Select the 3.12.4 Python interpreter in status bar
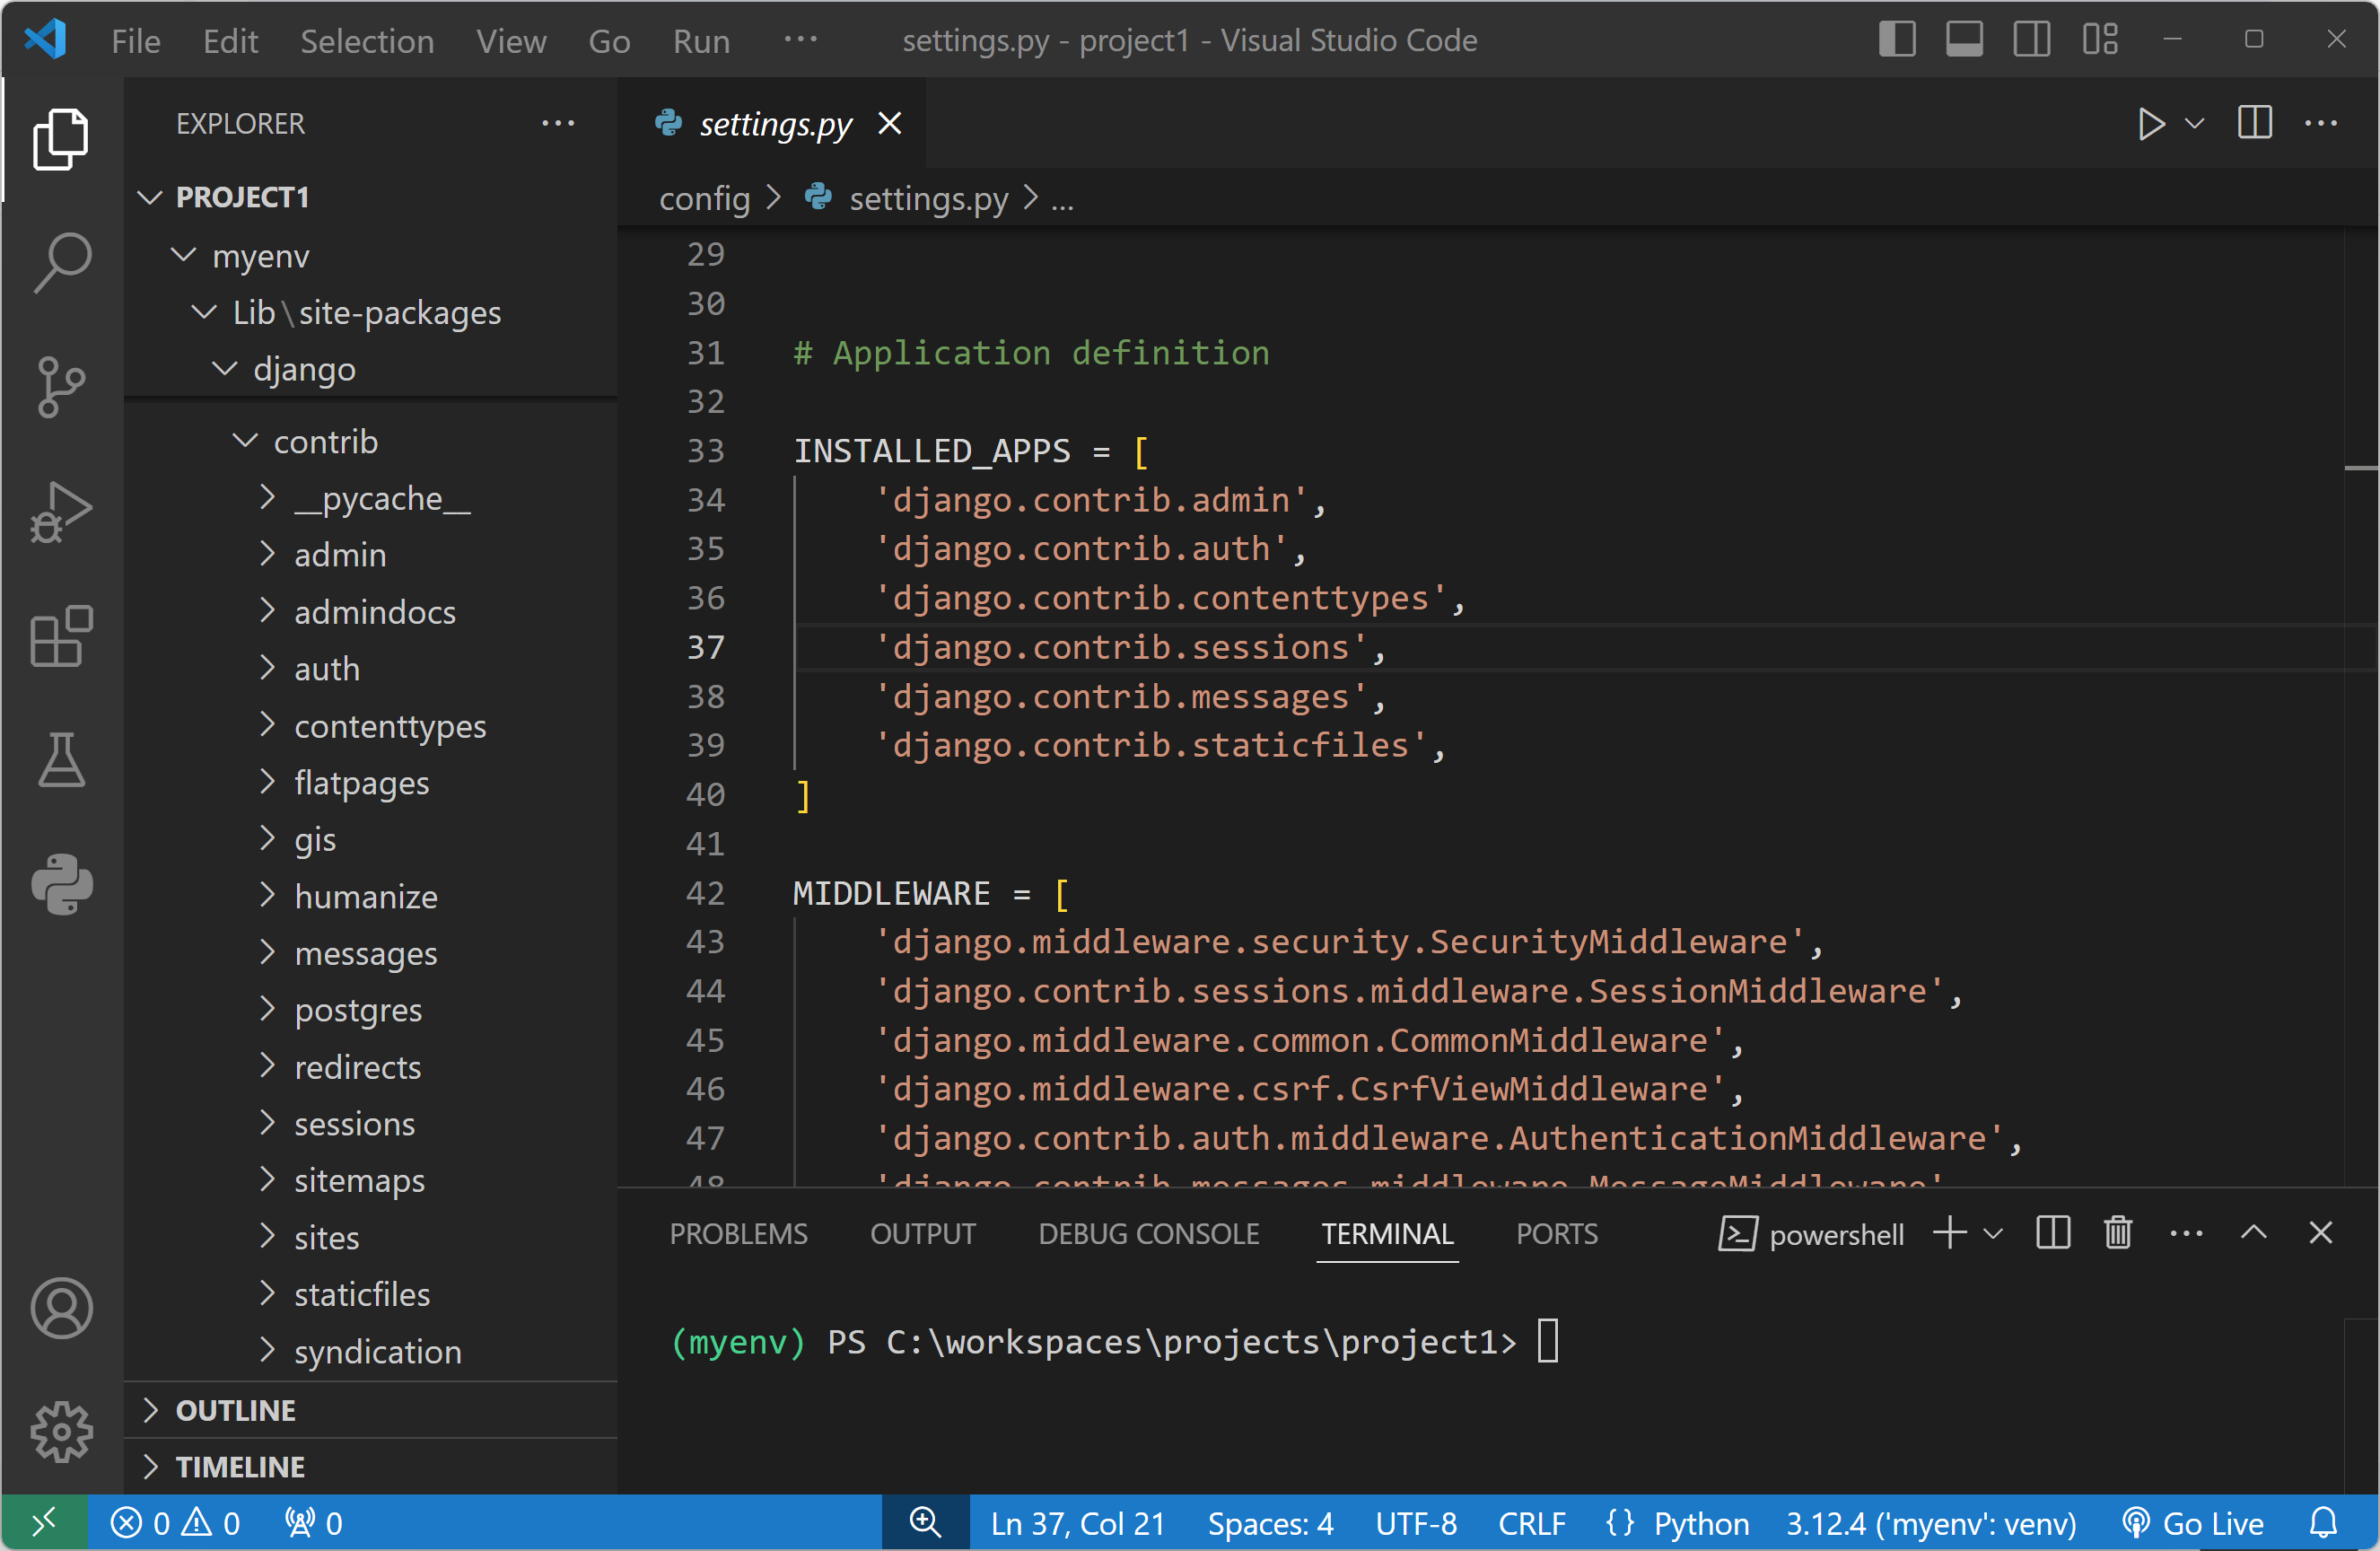 [1930, 1523]
